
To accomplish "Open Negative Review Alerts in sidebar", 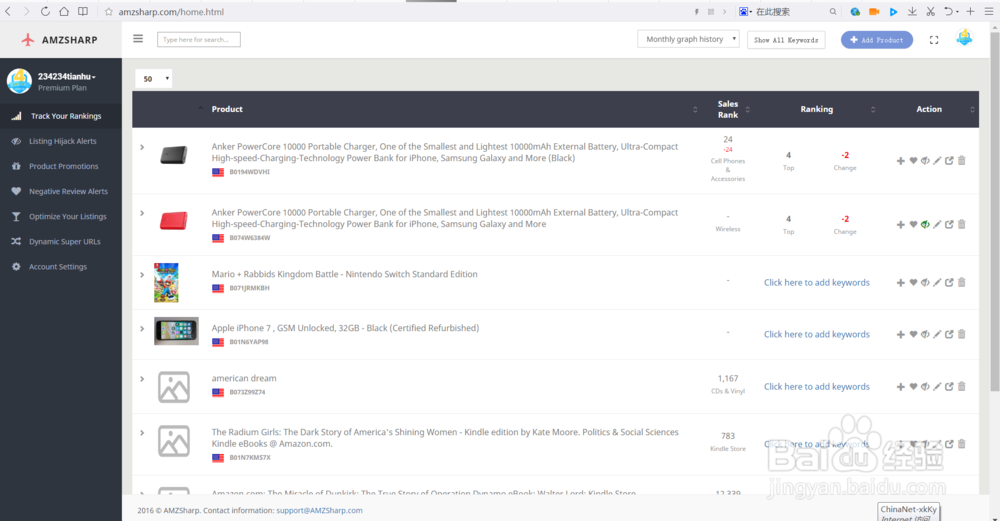I will (61, 191).
